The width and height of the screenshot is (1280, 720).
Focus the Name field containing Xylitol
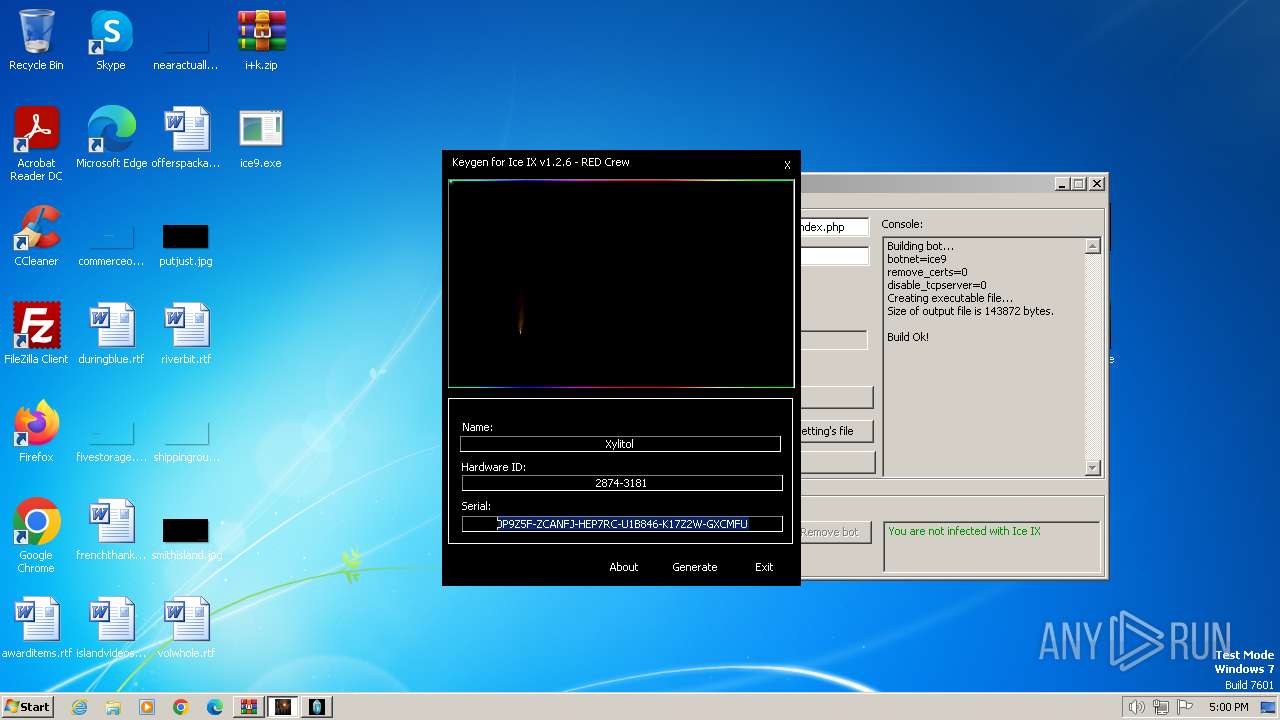pyautogui.click(x=620, y=444)
